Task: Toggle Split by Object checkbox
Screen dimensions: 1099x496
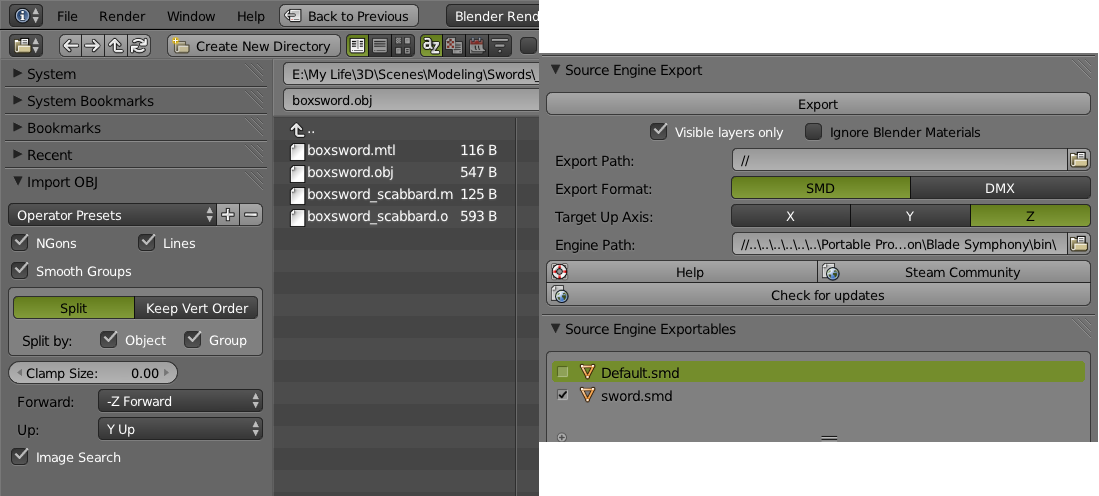Action: [109, 339]
